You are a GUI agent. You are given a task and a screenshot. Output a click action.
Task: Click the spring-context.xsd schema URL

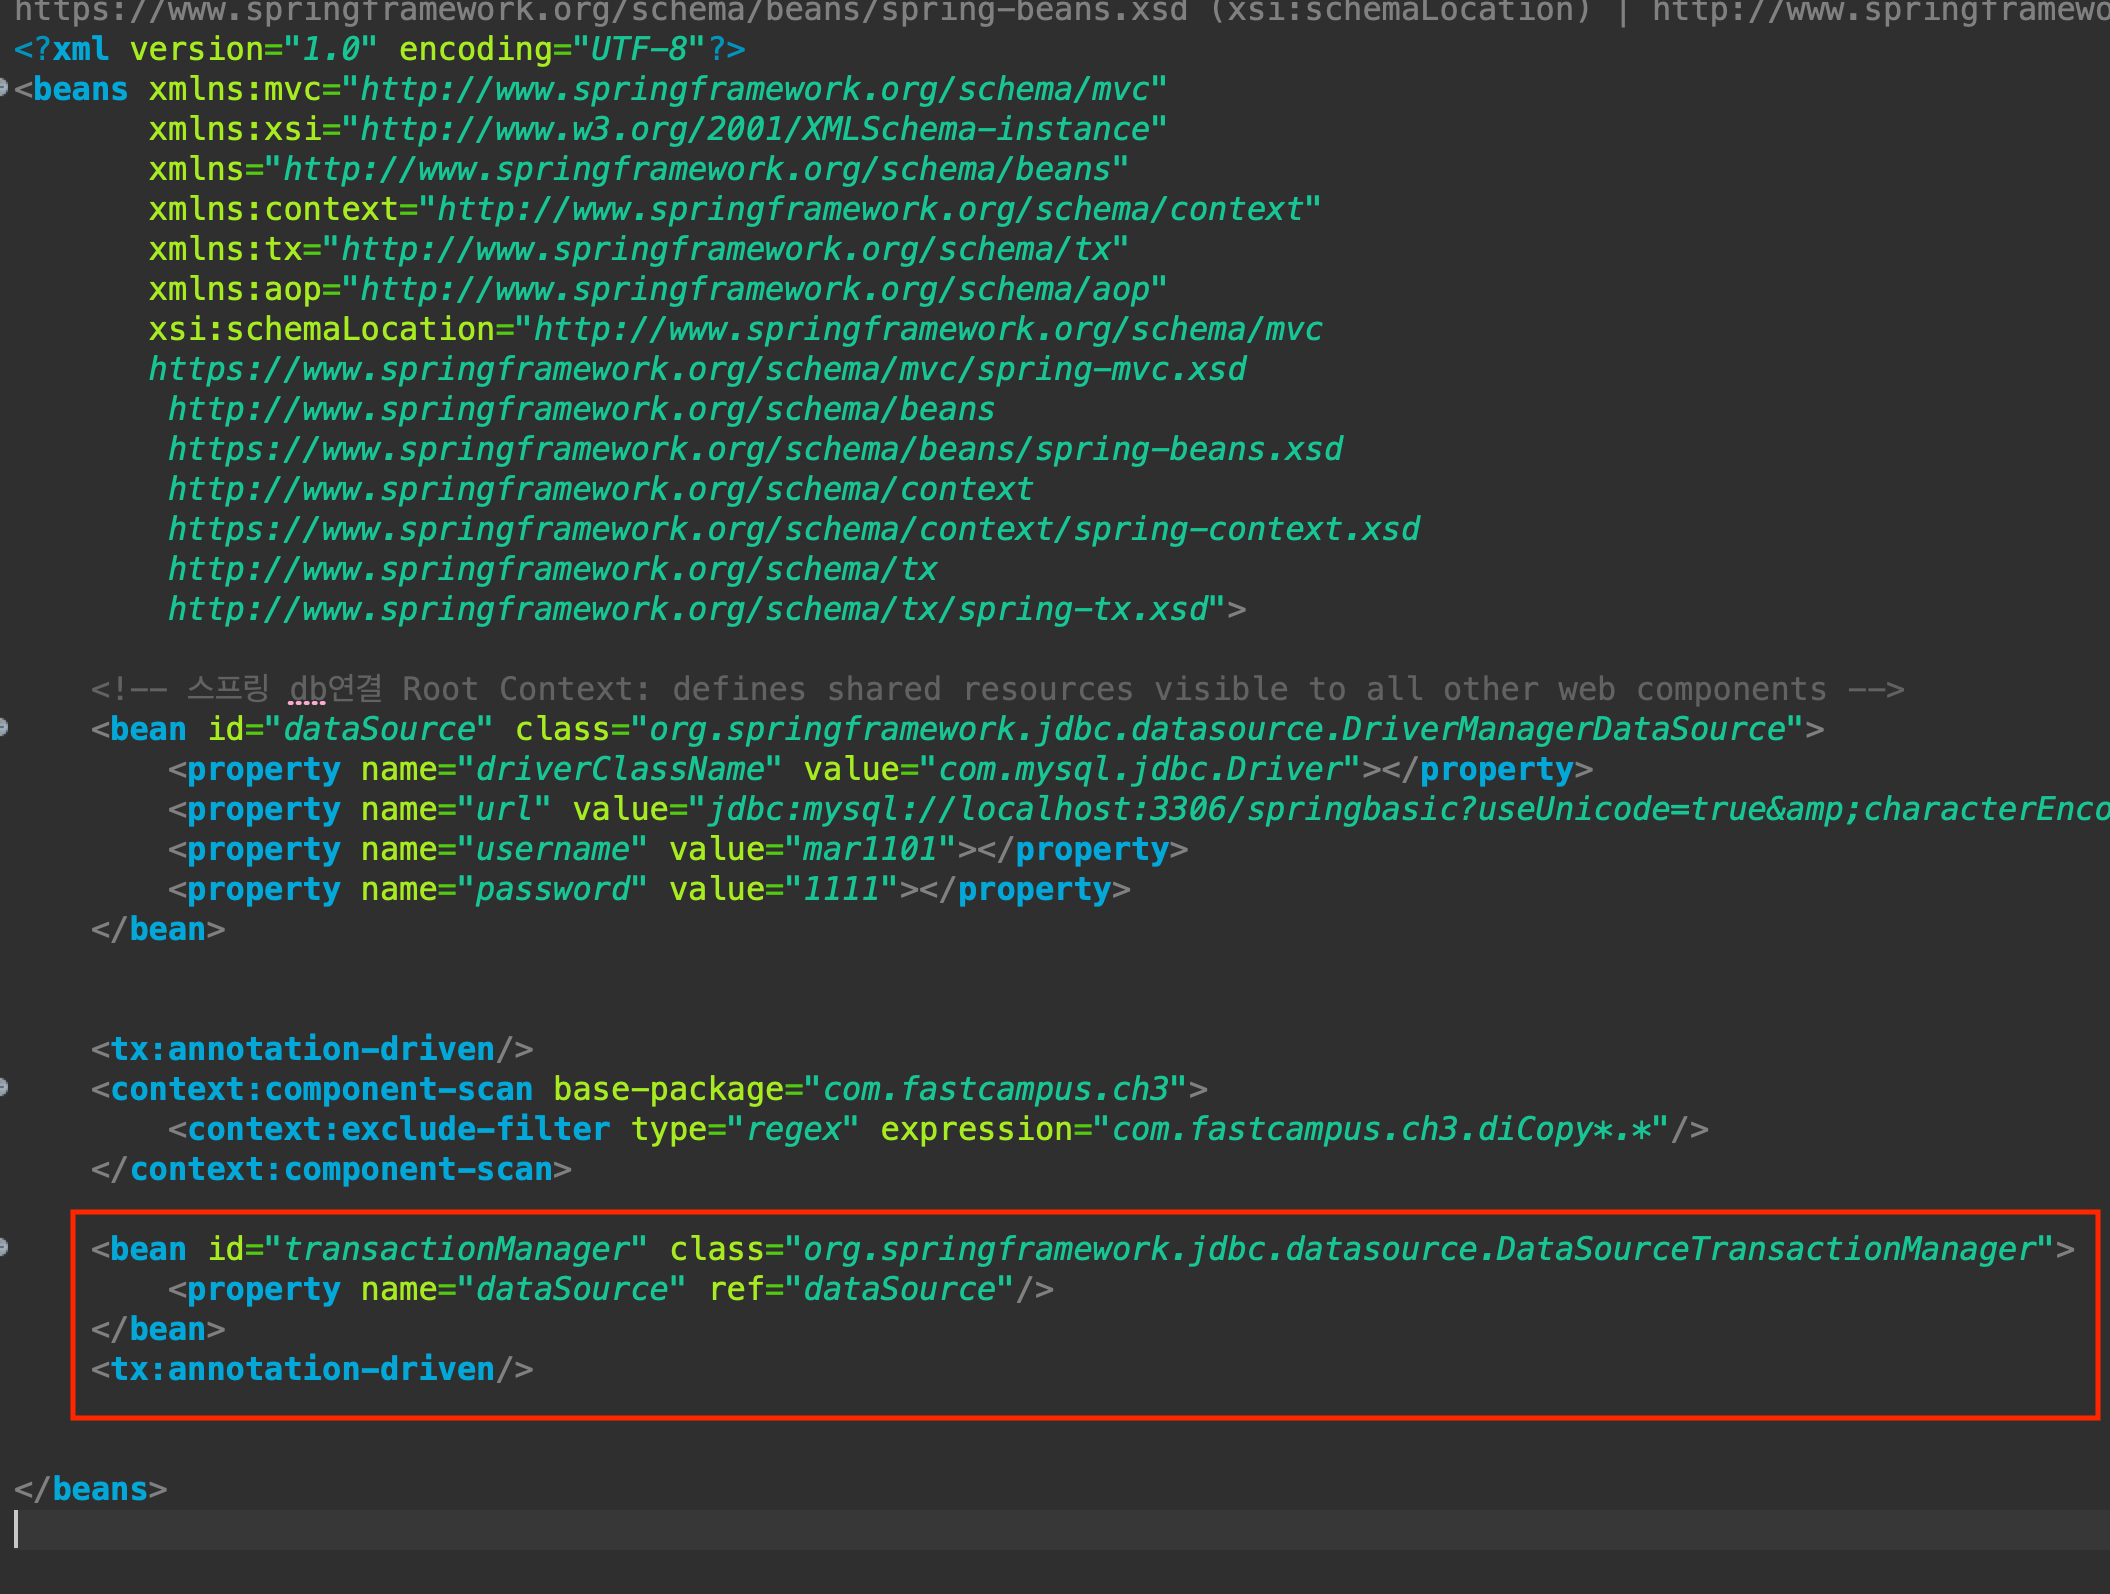[793, 529]
